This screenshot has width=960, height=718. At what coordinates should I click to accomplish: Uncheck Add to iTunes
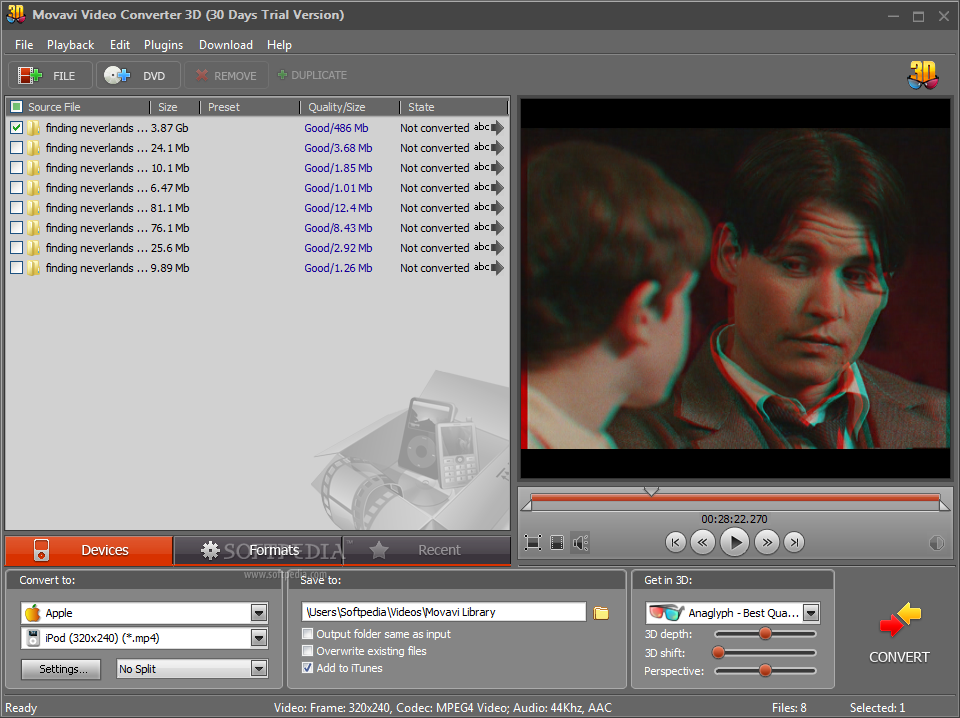(x=307, y=668)
